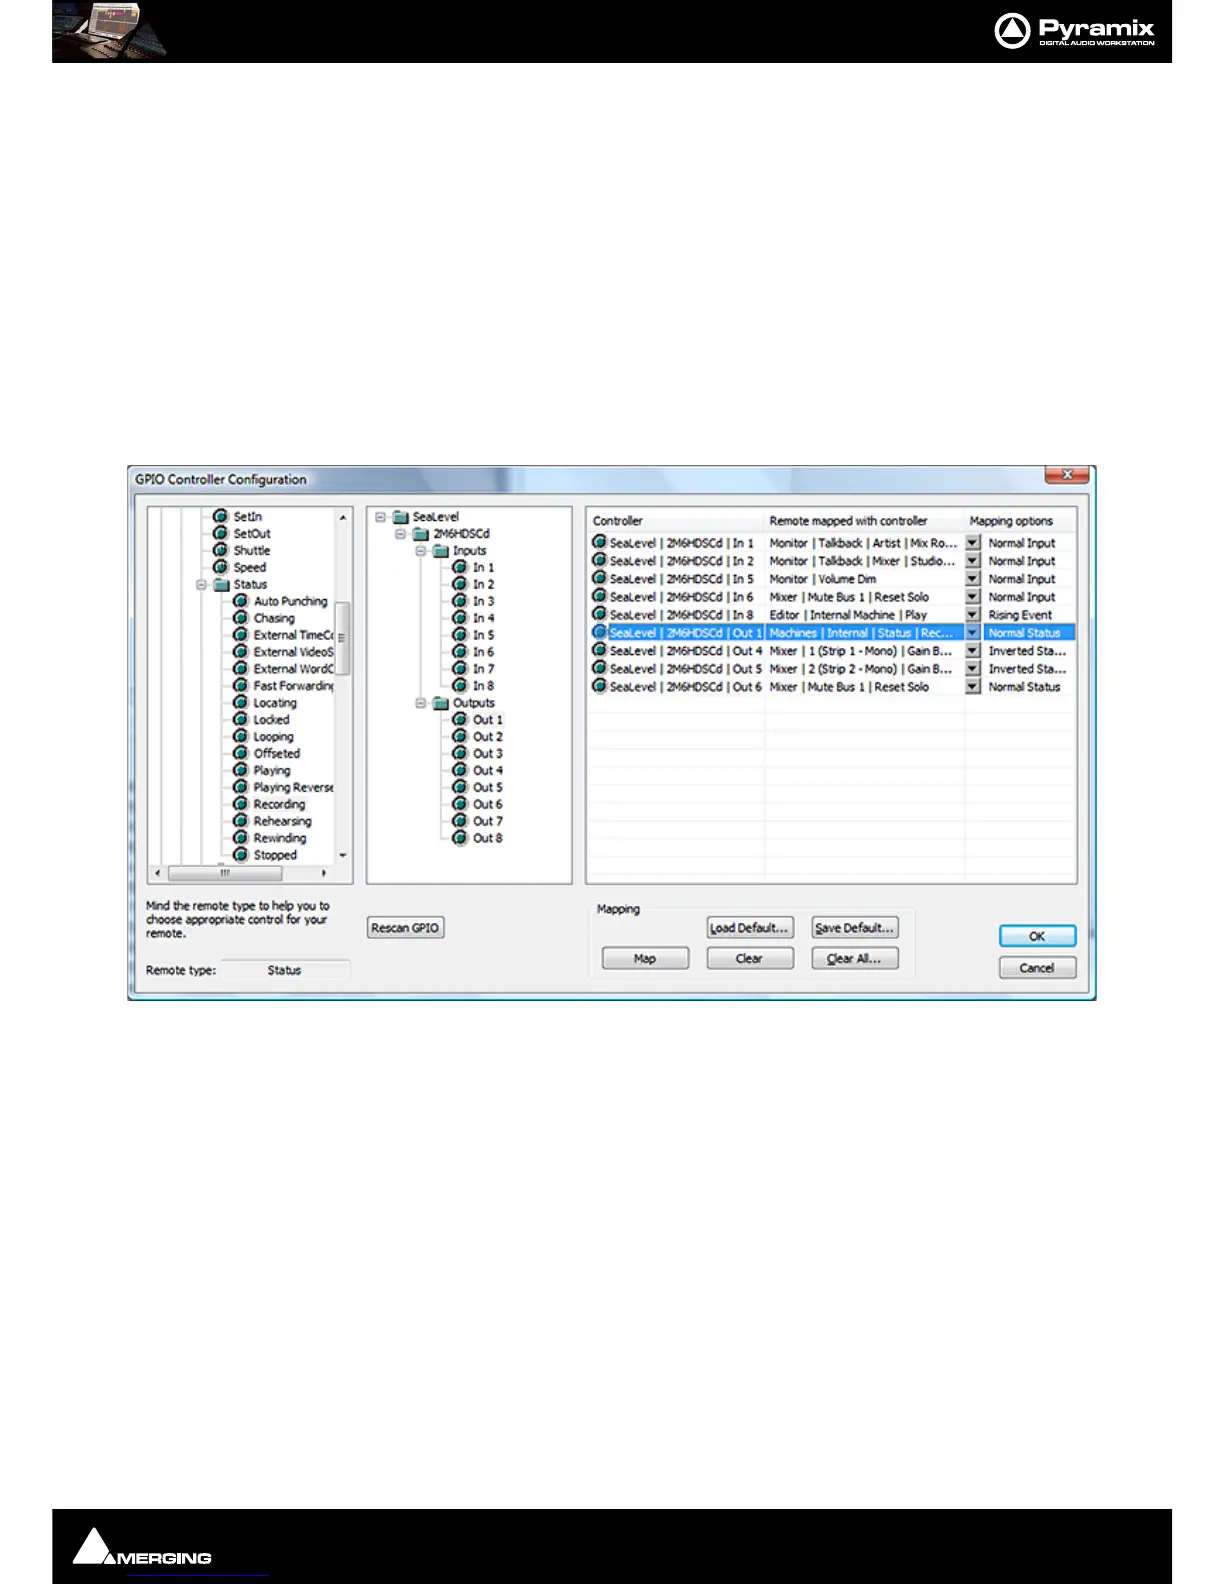
Task: Select the In 1 input icon
Action: coord(460,567)
